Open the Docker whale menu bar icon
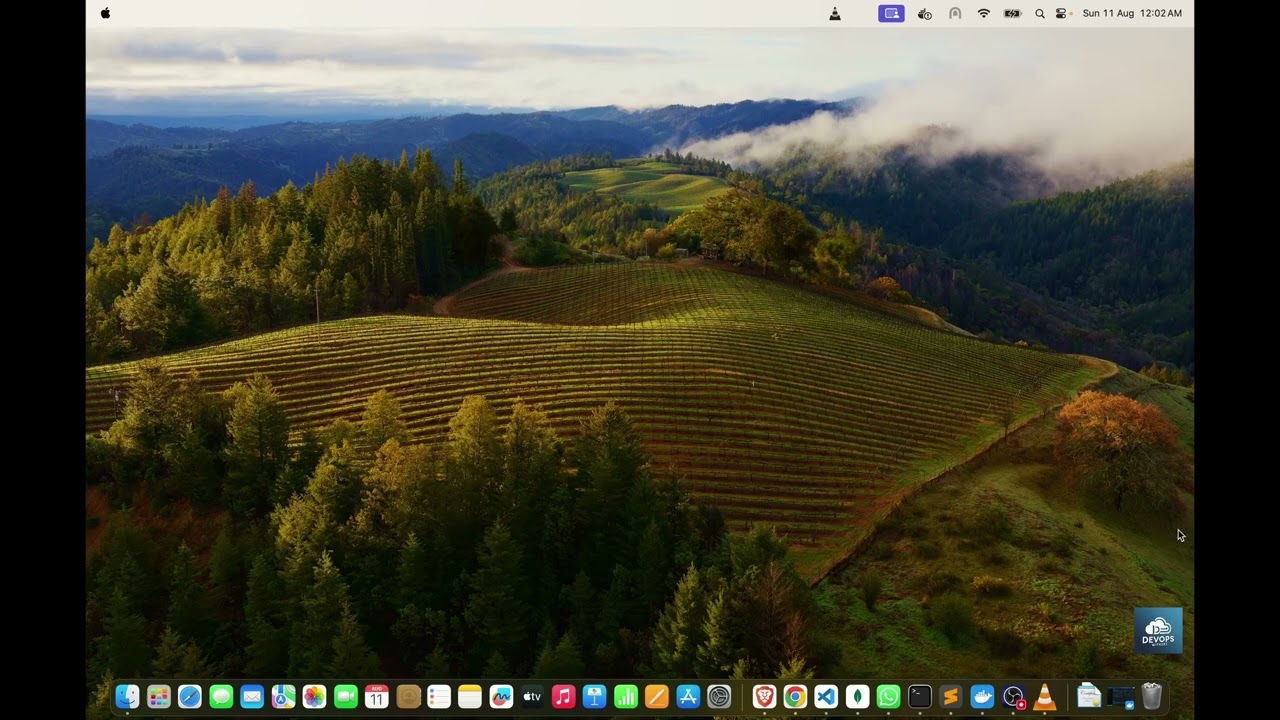The image size is (1280, 720). tap(925, 13)
